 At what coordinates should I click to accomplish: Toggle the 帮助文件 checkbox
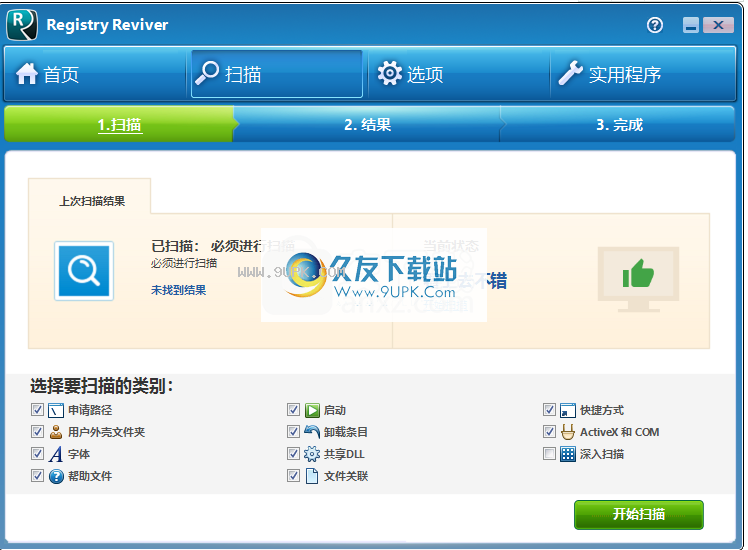[x=37, y=476]
